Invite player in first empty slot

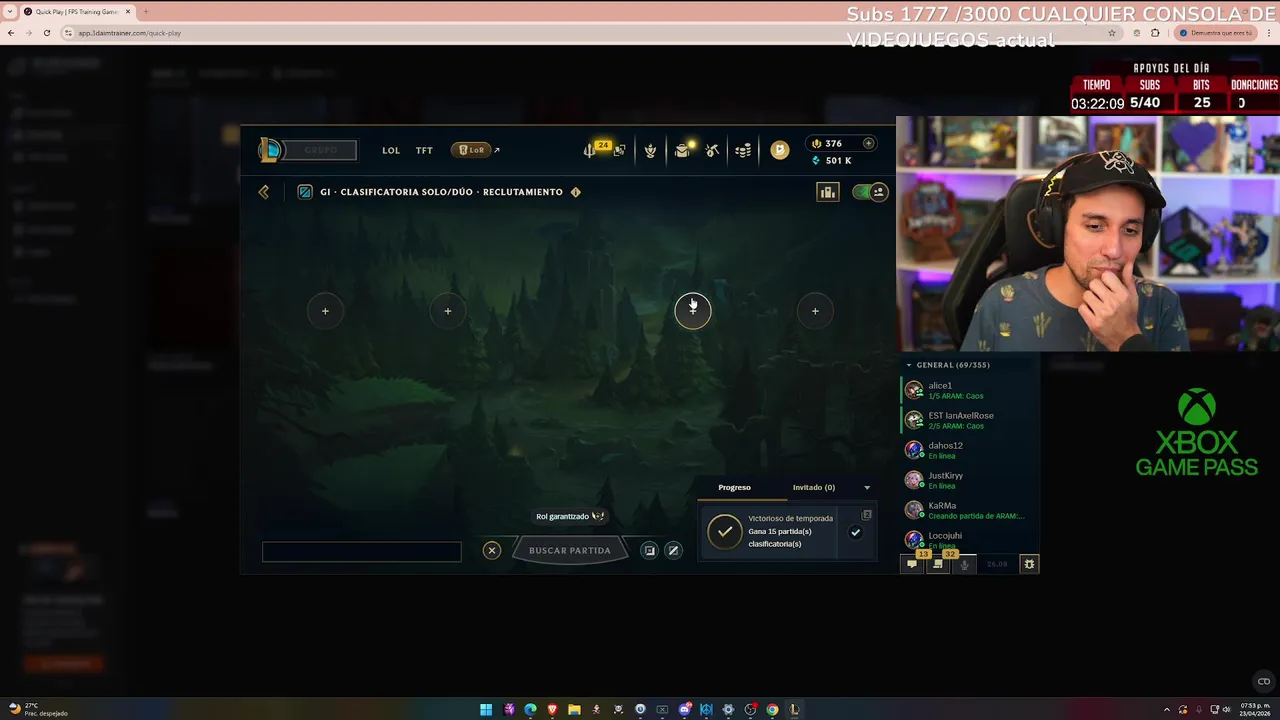click(325, 311)
